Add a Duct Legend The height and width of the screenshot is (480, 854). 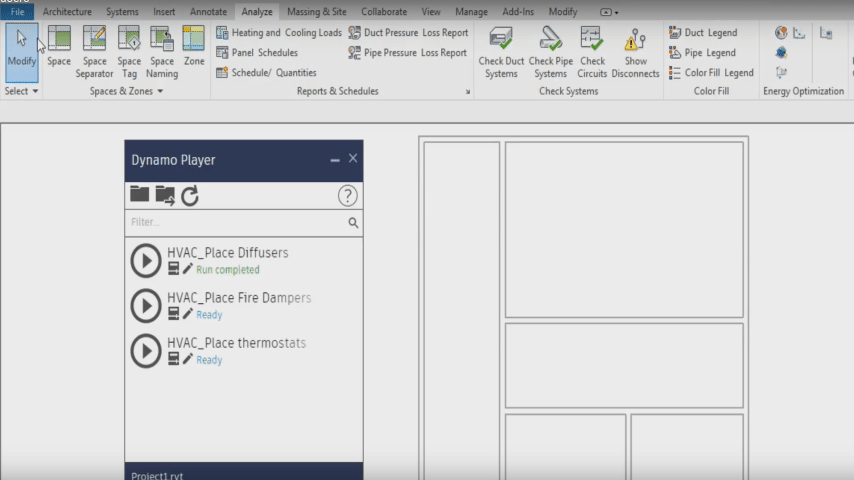703,33
